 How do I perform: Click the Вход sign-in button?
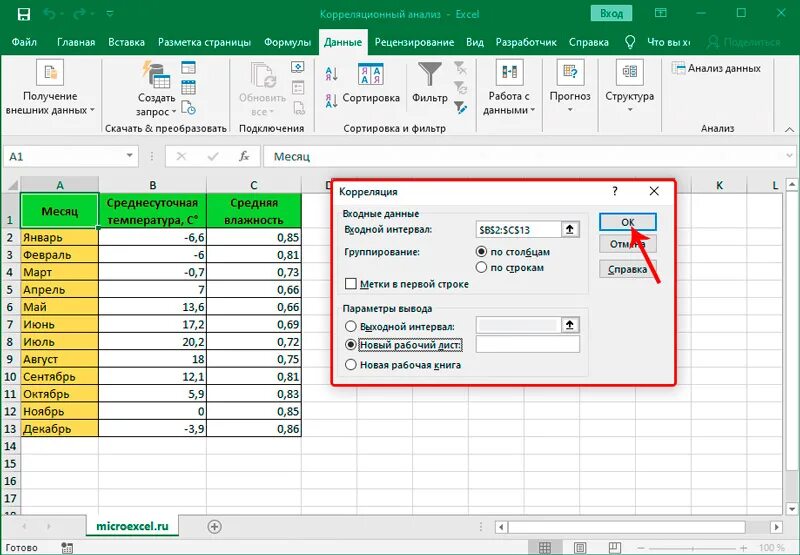611,14
